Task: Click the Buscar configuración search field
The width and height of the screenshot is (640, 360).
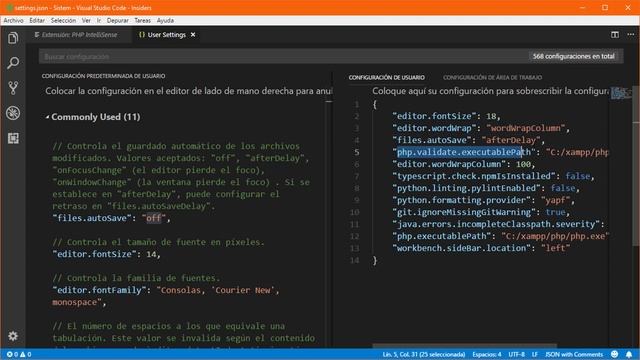Action: tap(283, 56)
